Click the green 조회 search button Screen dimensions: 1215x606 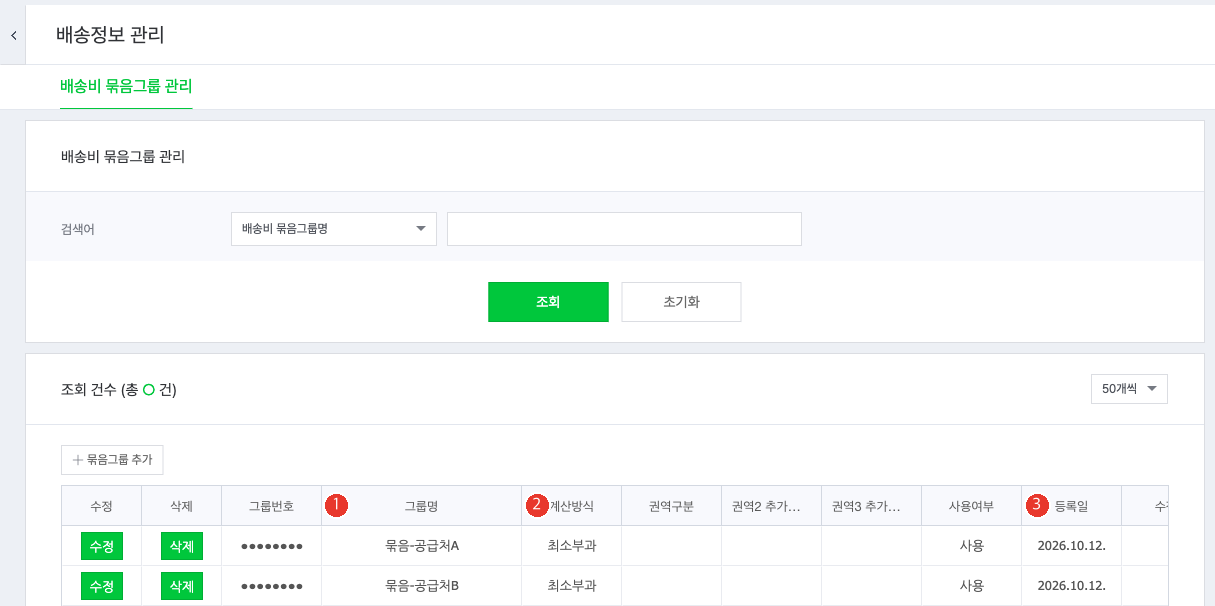[548, 302]
